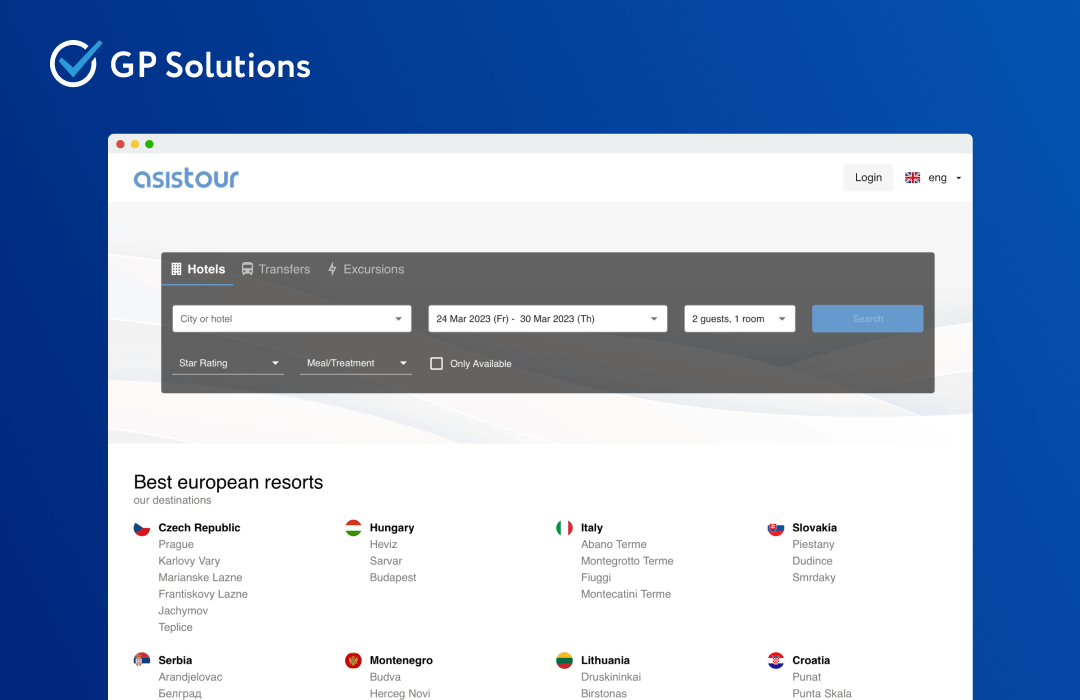Click the Czech Republic flag icon

[142, 528]
